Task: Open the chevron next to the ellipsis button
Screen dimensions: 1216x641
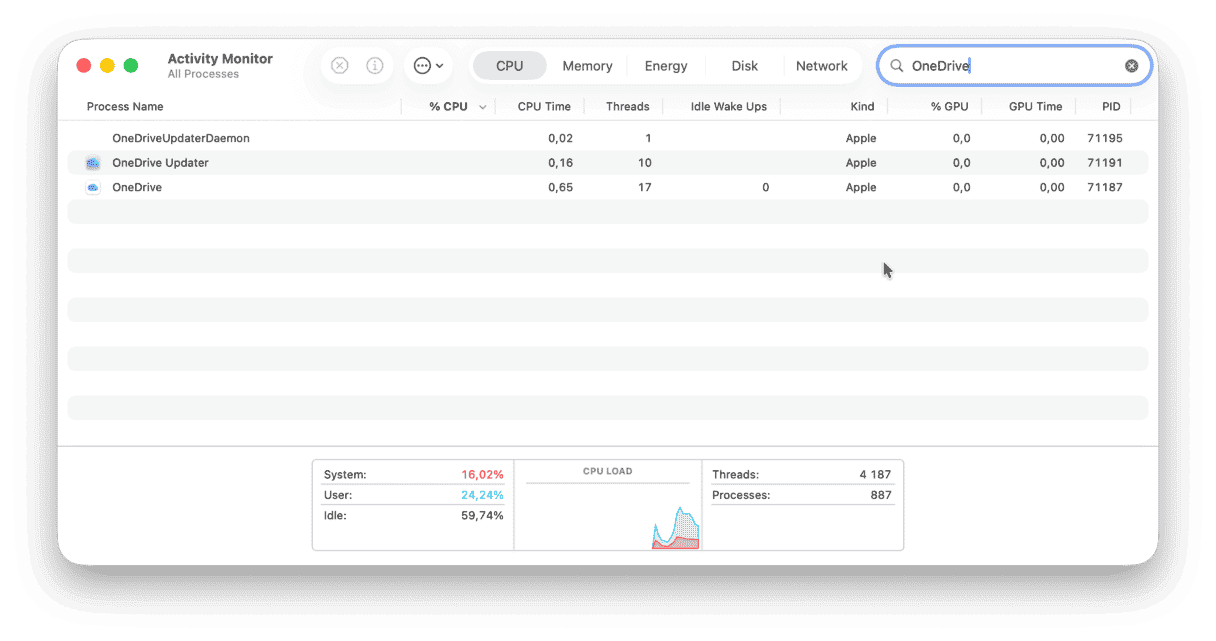Action: 440,65
